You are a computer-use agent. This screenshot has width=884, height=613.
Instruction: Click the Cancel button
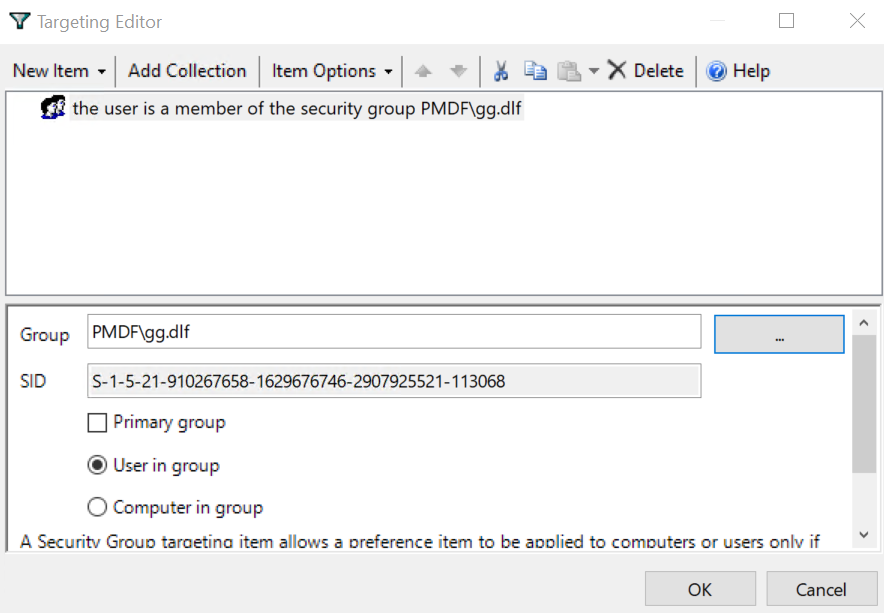tap(821, 589)
